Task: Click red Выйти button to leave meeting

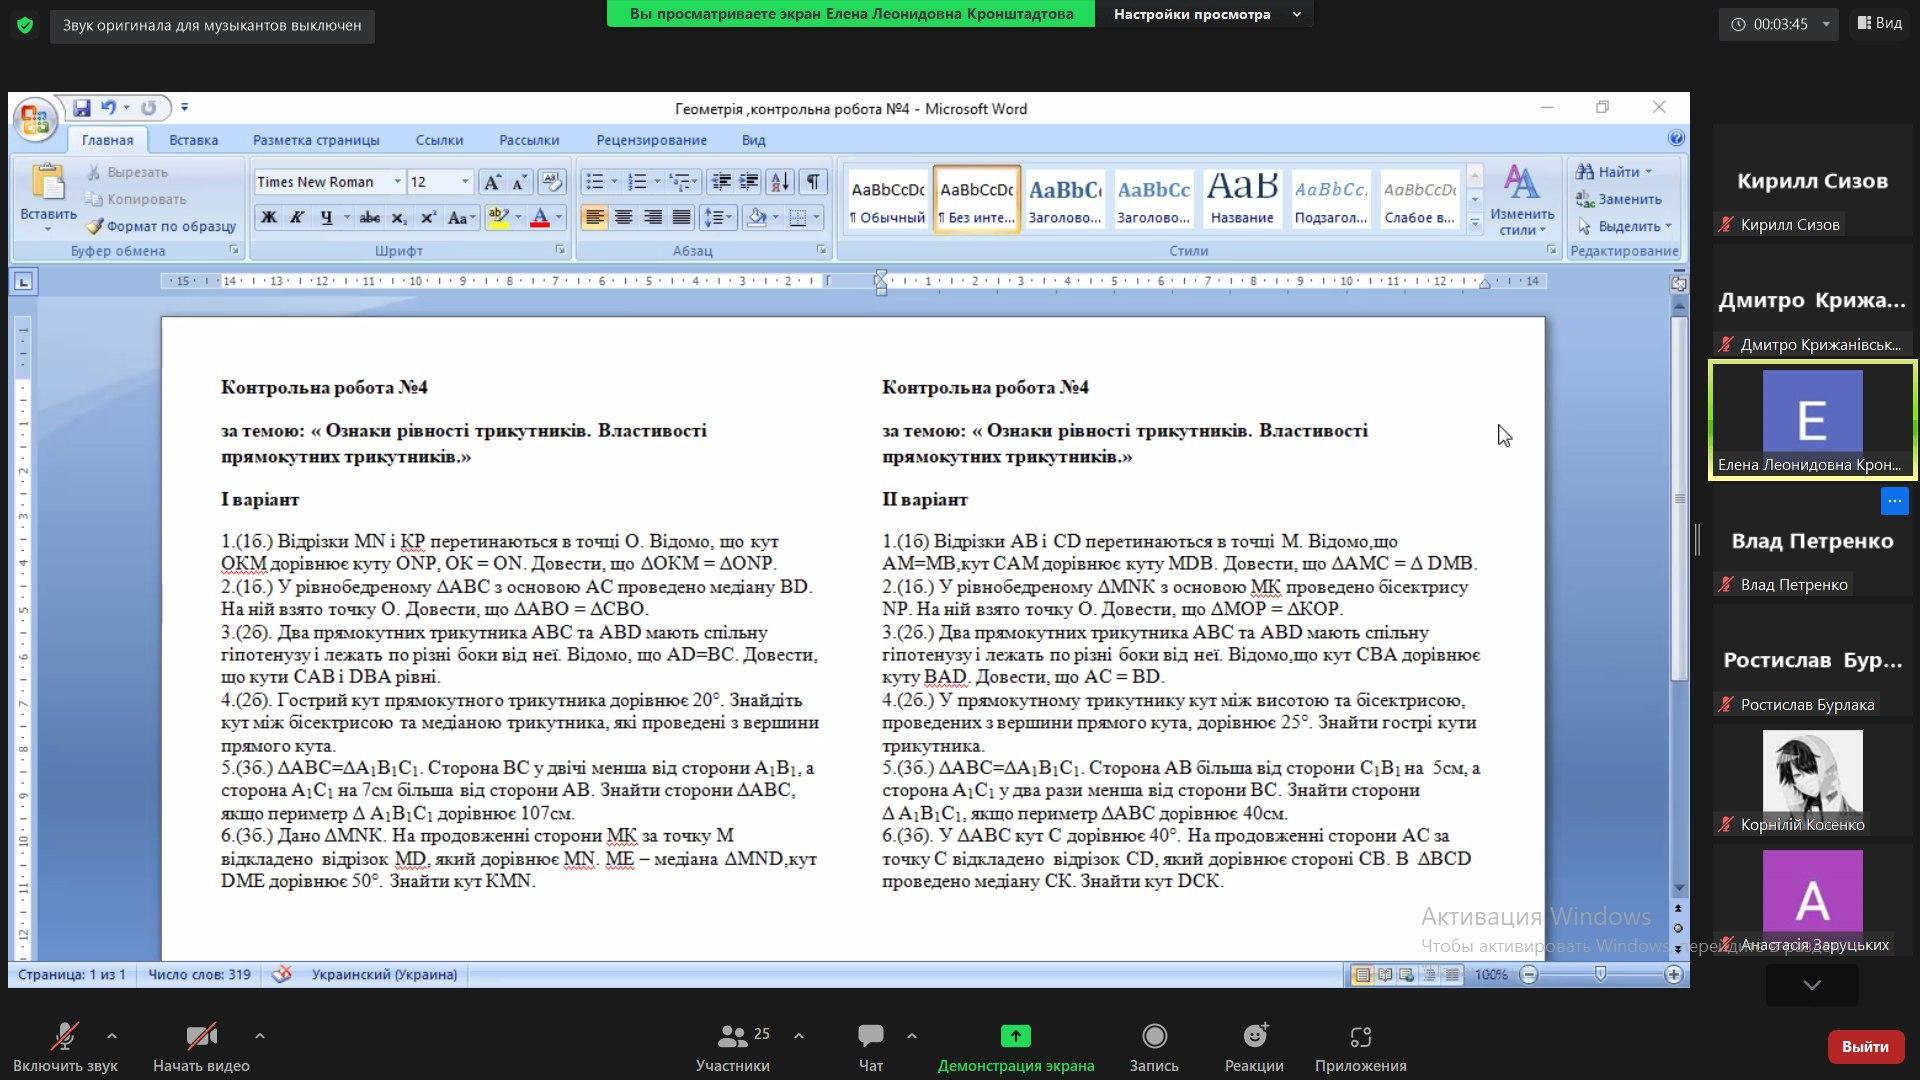Action: (1865, 1046)
